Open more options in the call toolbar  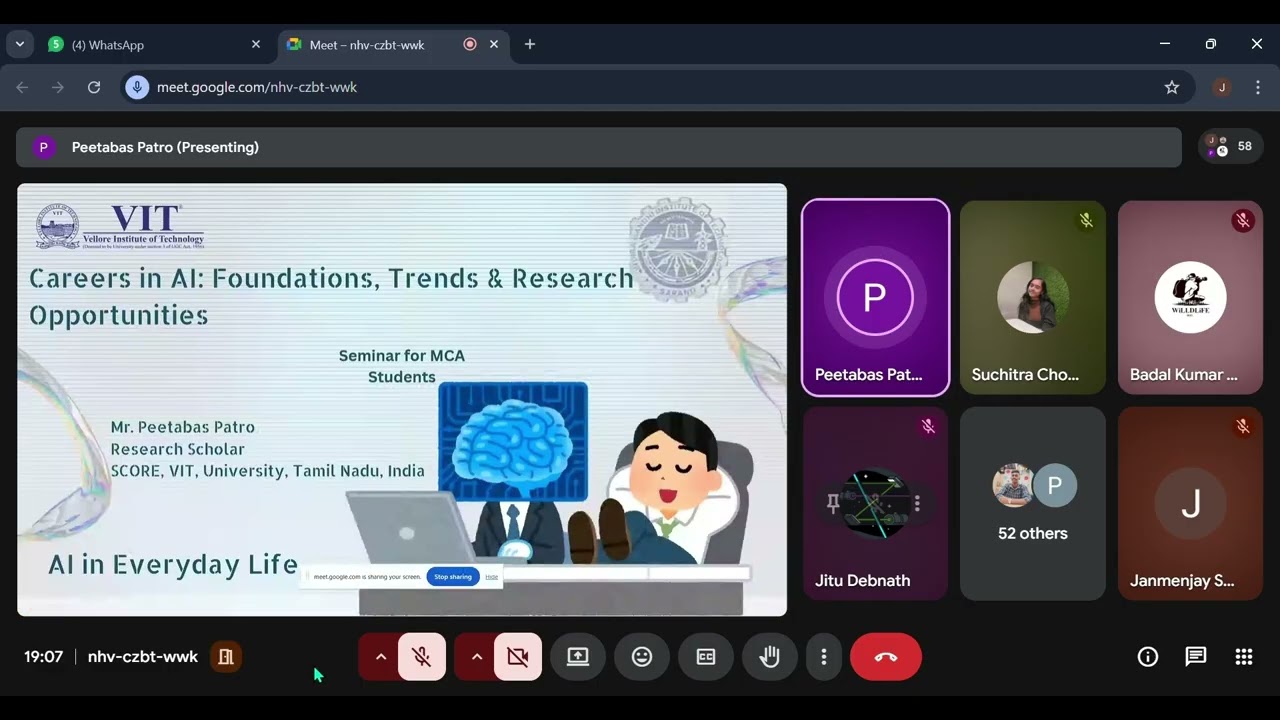824,657
